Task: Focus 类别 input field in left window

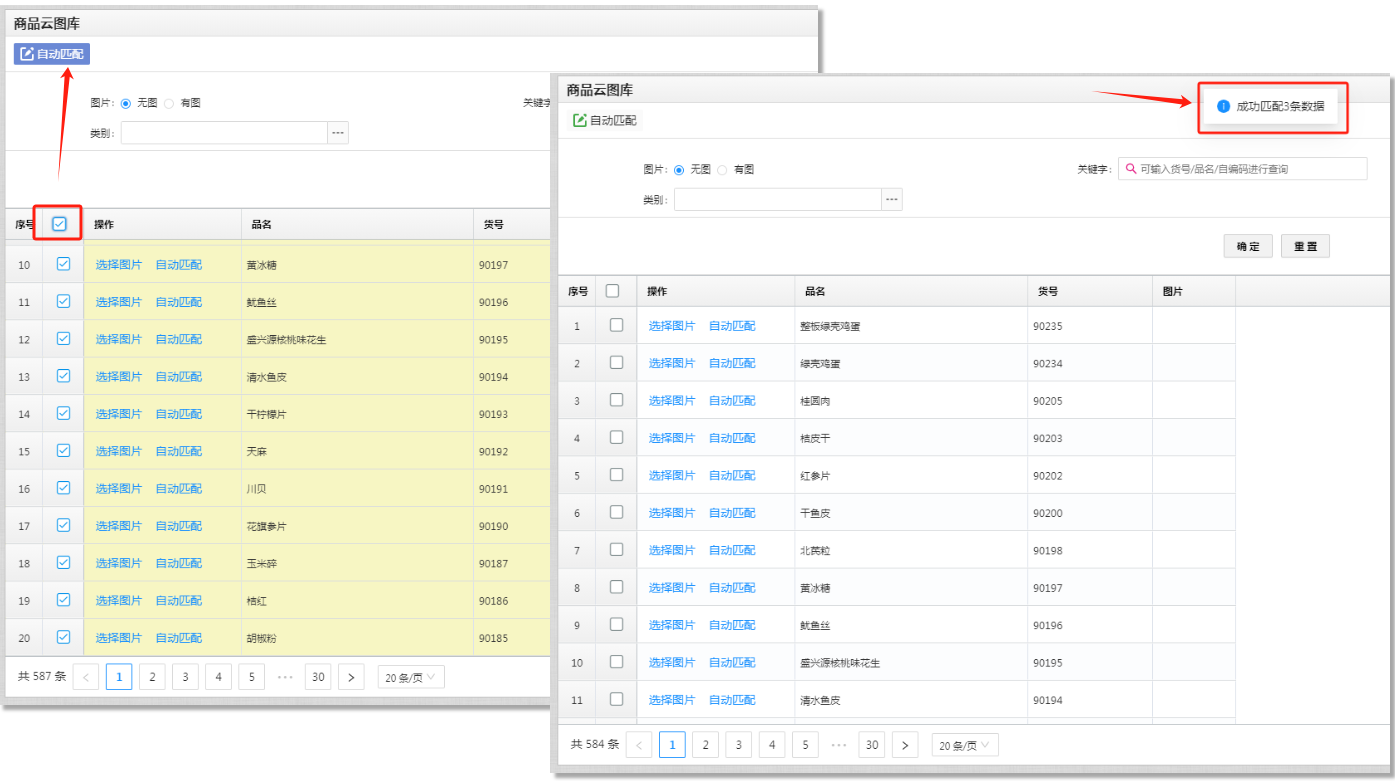Action: [x=224, y=133]
